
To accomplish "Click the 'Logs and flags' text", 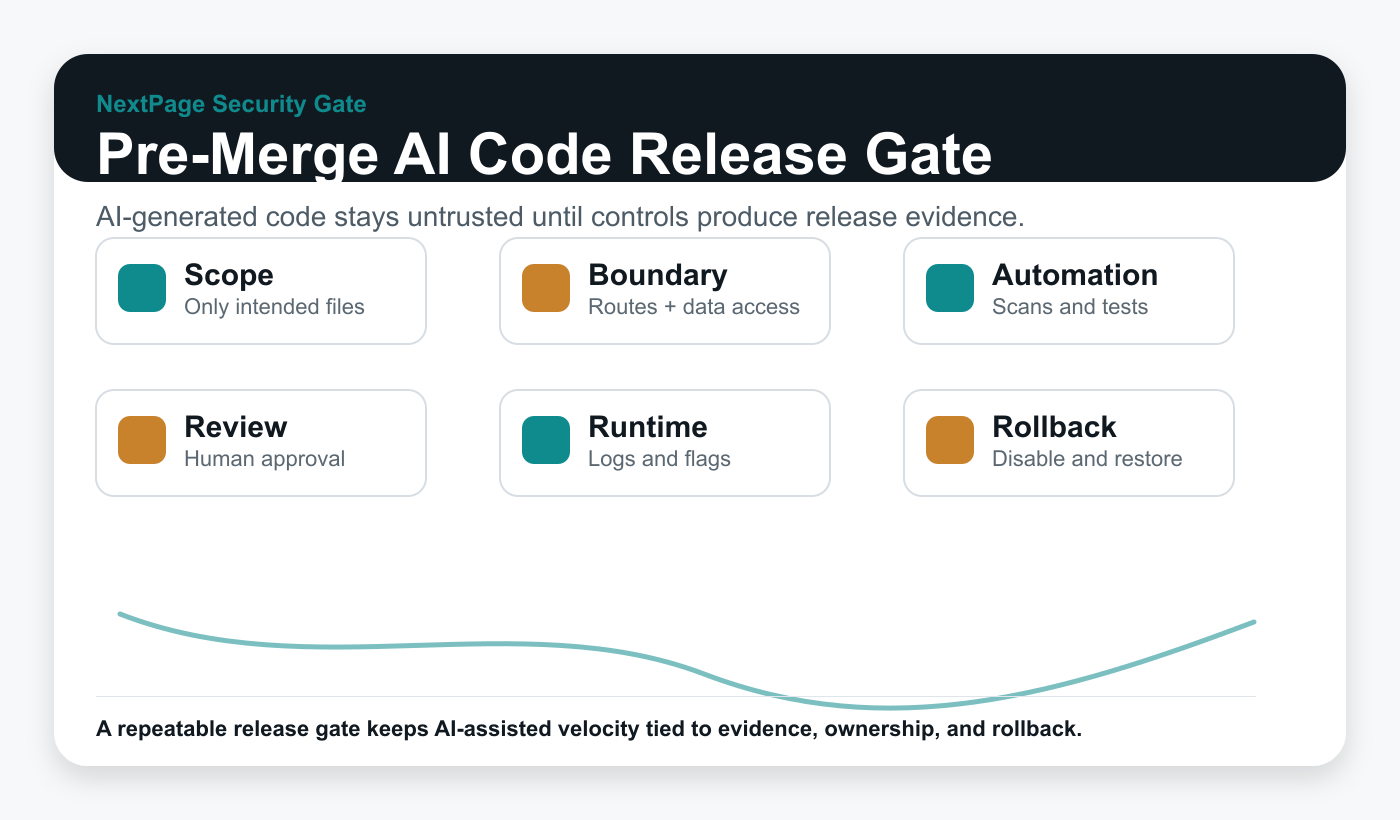I will [660, 459].
